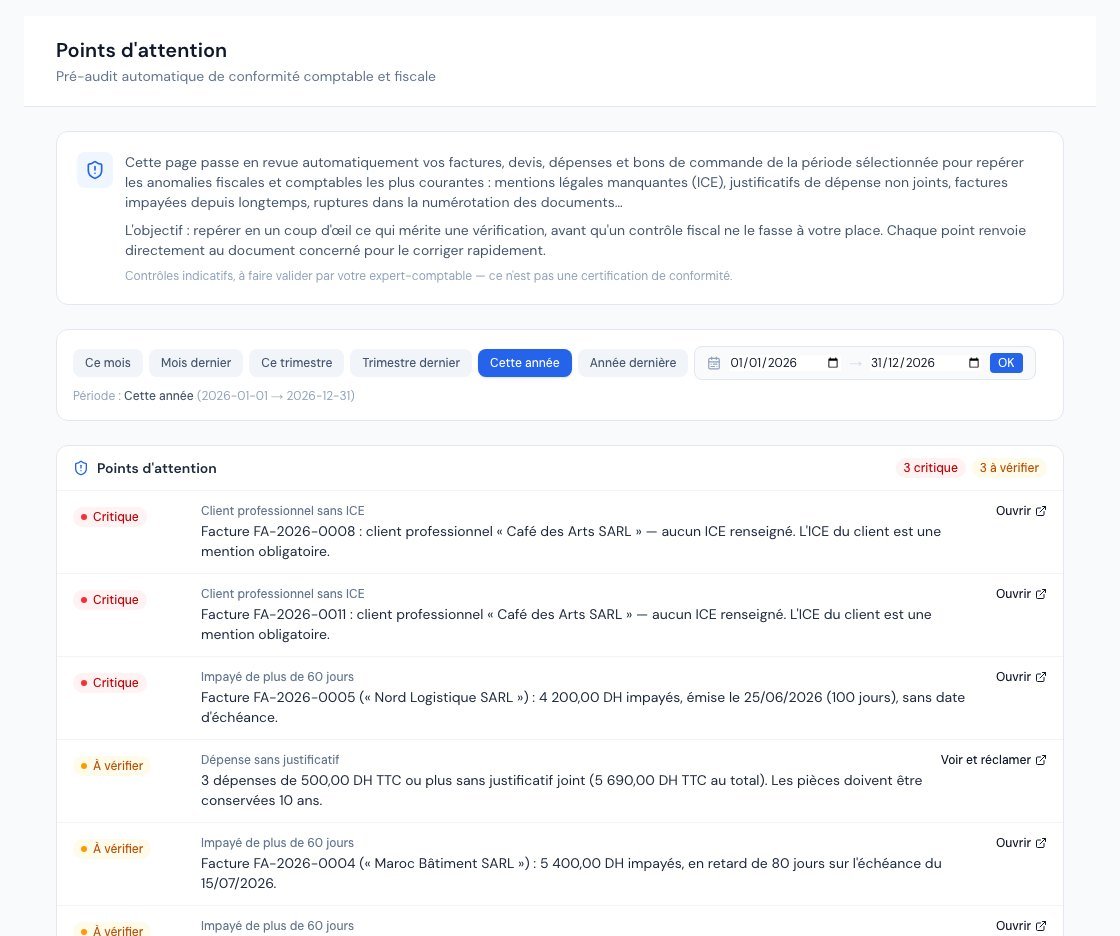
Task: Click the Nord Logistique SARL unpaid invoice text
Action: tap(583, 707)
